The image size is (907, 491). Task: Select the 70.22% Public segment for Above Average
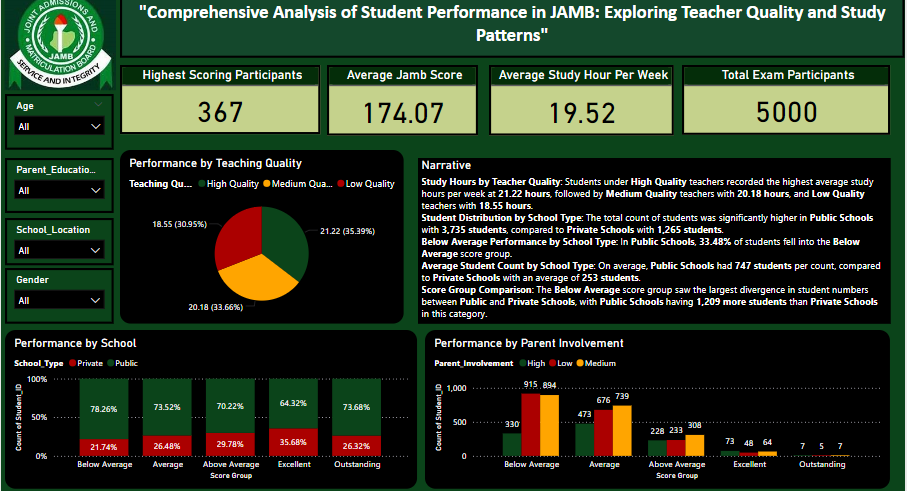tap(230, 406)
